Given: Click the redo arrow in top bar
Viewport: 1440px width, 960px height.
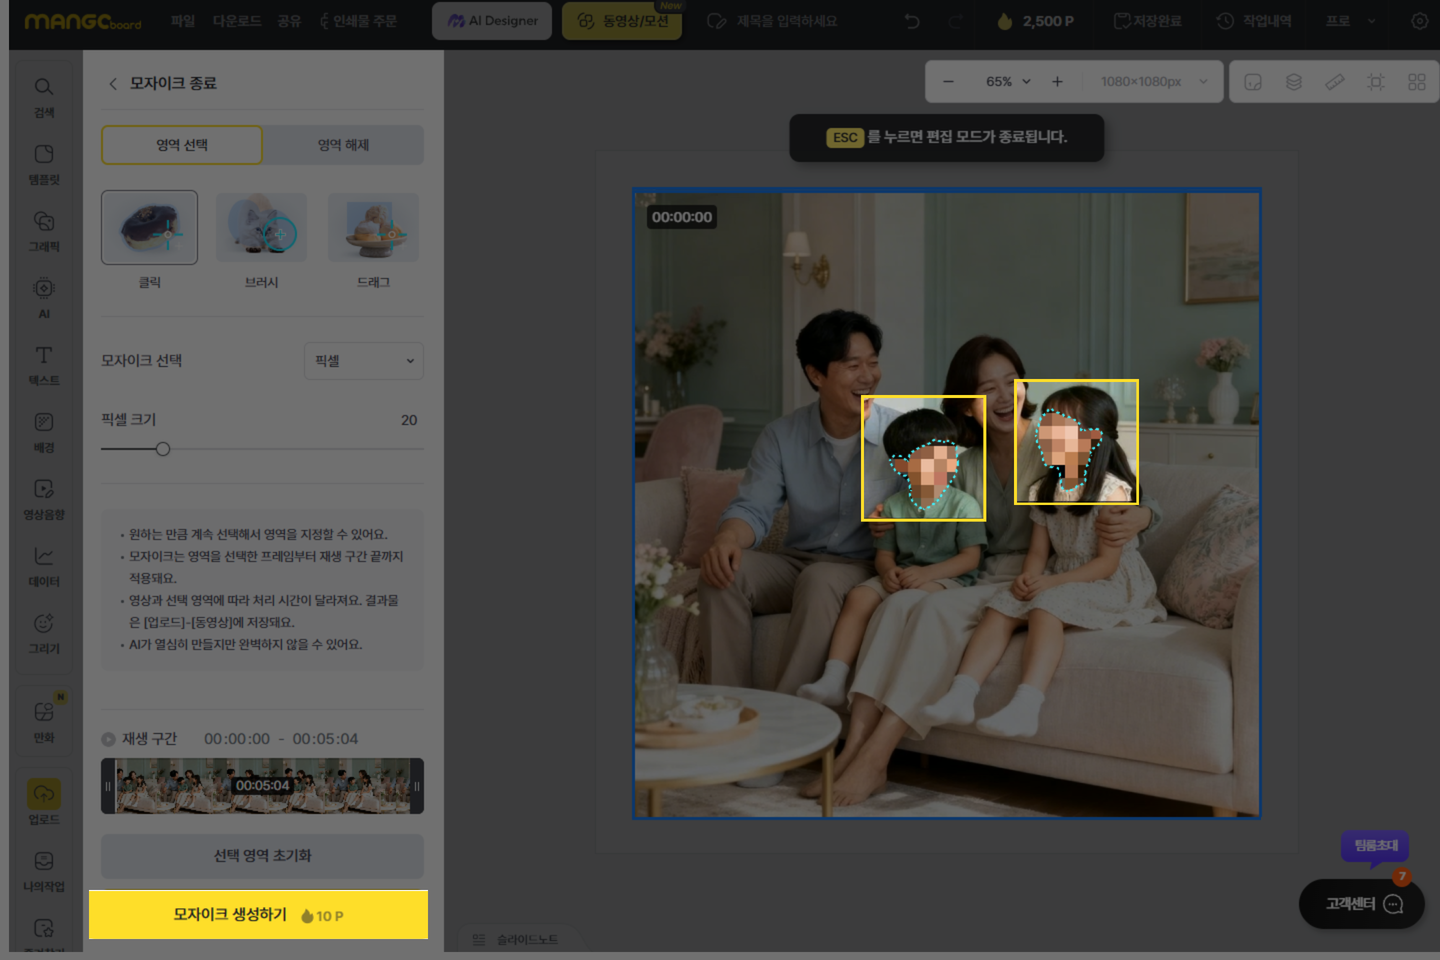Looking at the screenshot, I should click(955, 21).
